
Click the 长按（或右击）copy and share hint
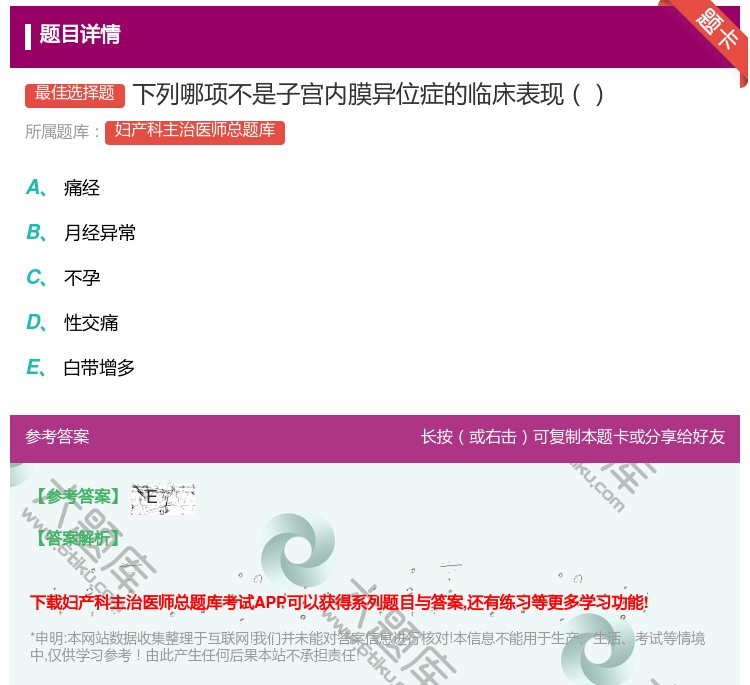(x=572, y=437)
